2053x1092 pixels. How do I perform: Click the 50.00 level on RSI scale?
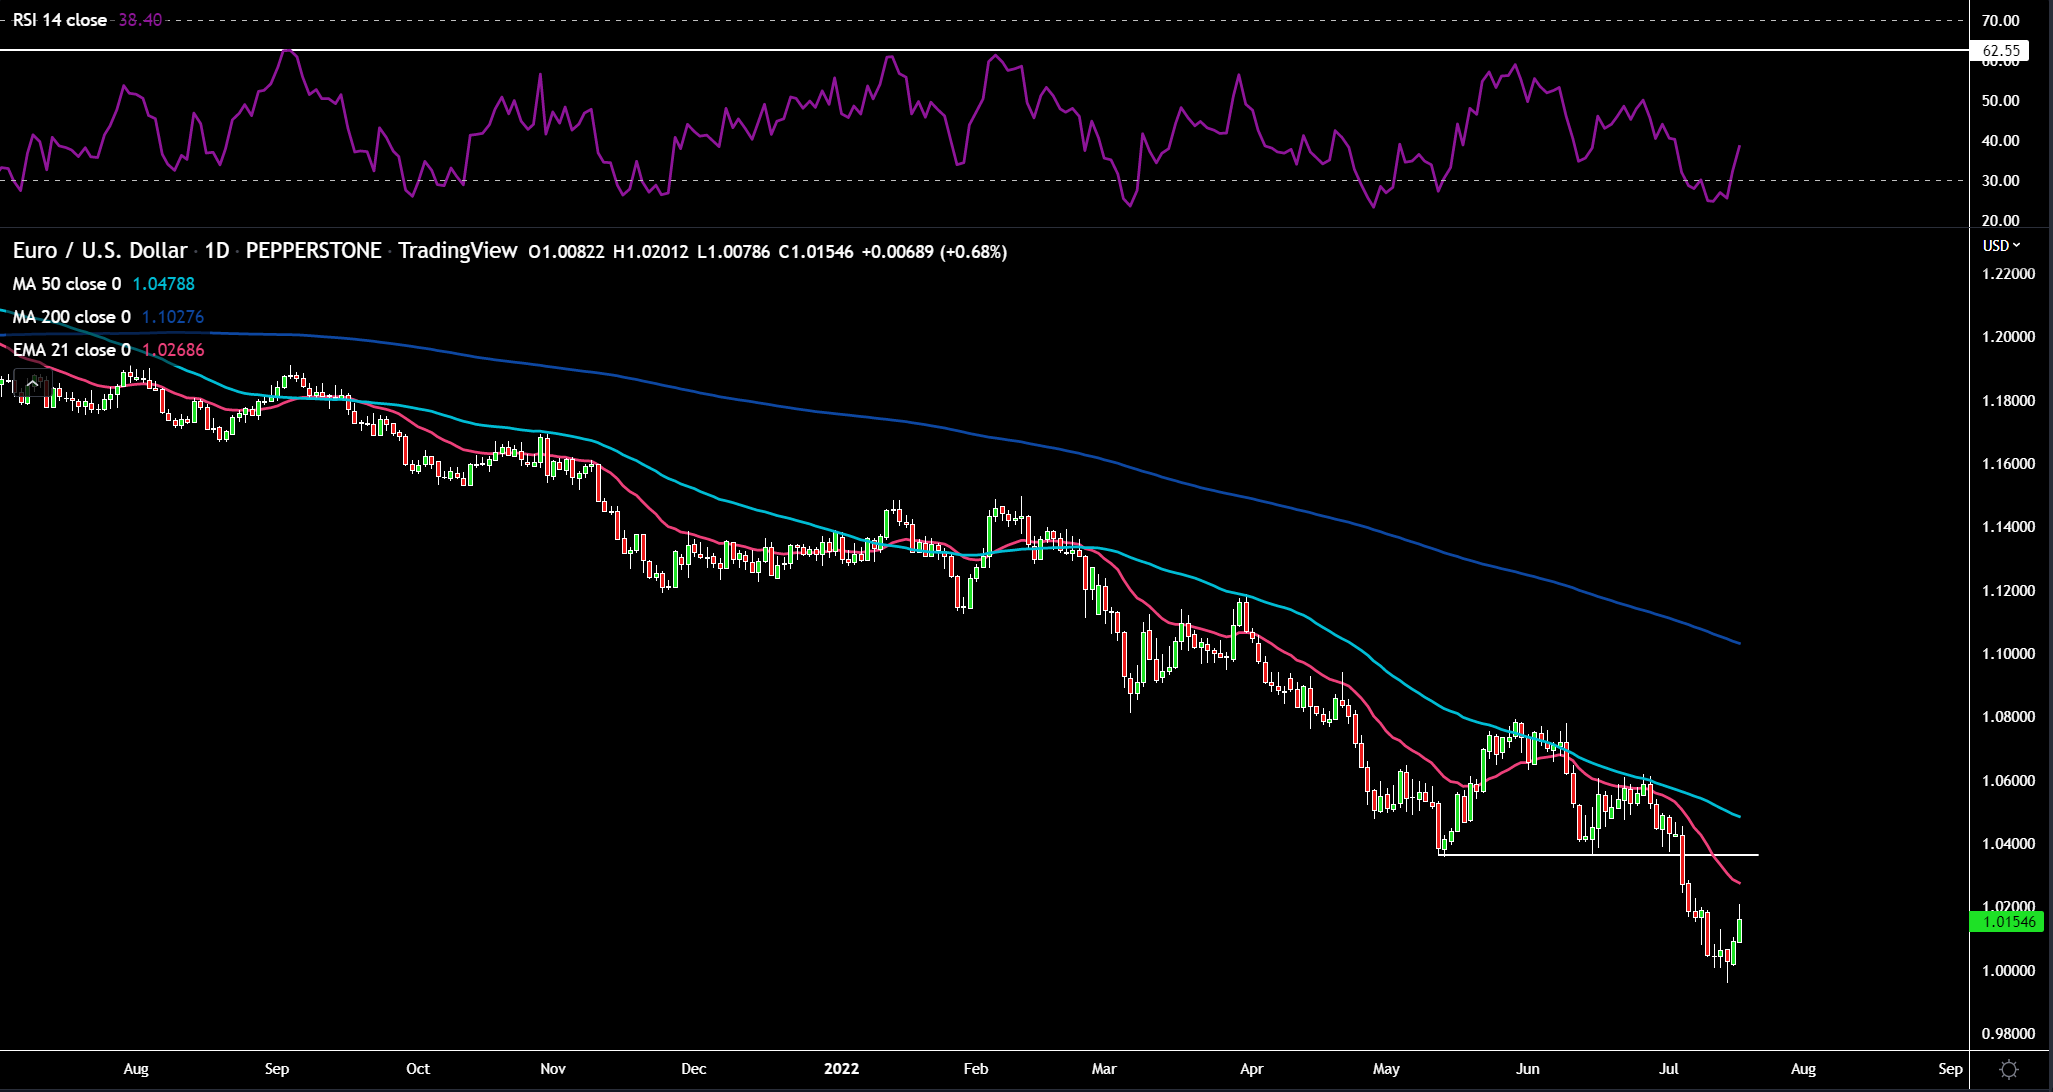(x=2001, y=100)
